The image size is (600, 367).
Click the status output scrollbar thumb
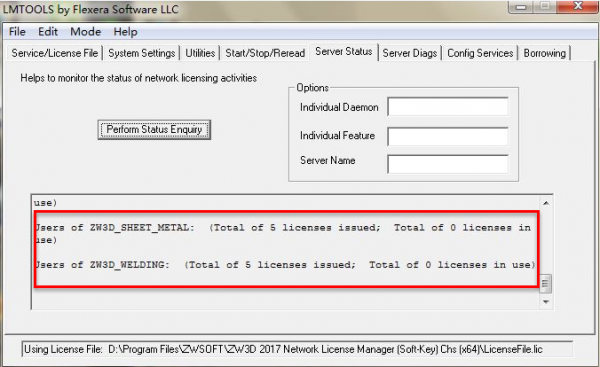click(545, 284)
